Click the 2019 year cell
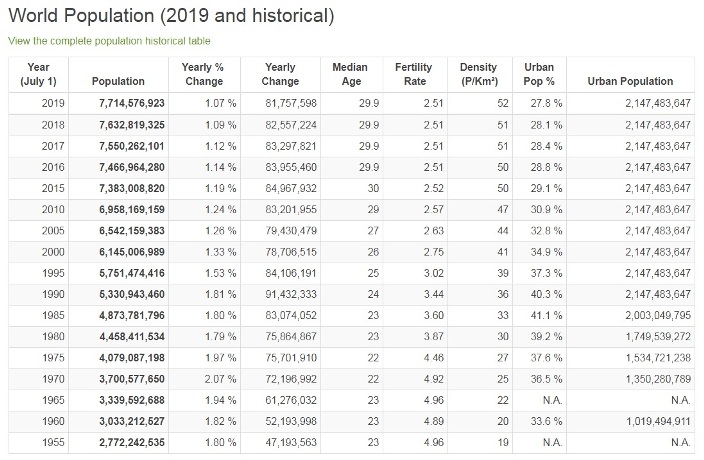The width and height of the screenshot is (704, 460). coord(53,103)
